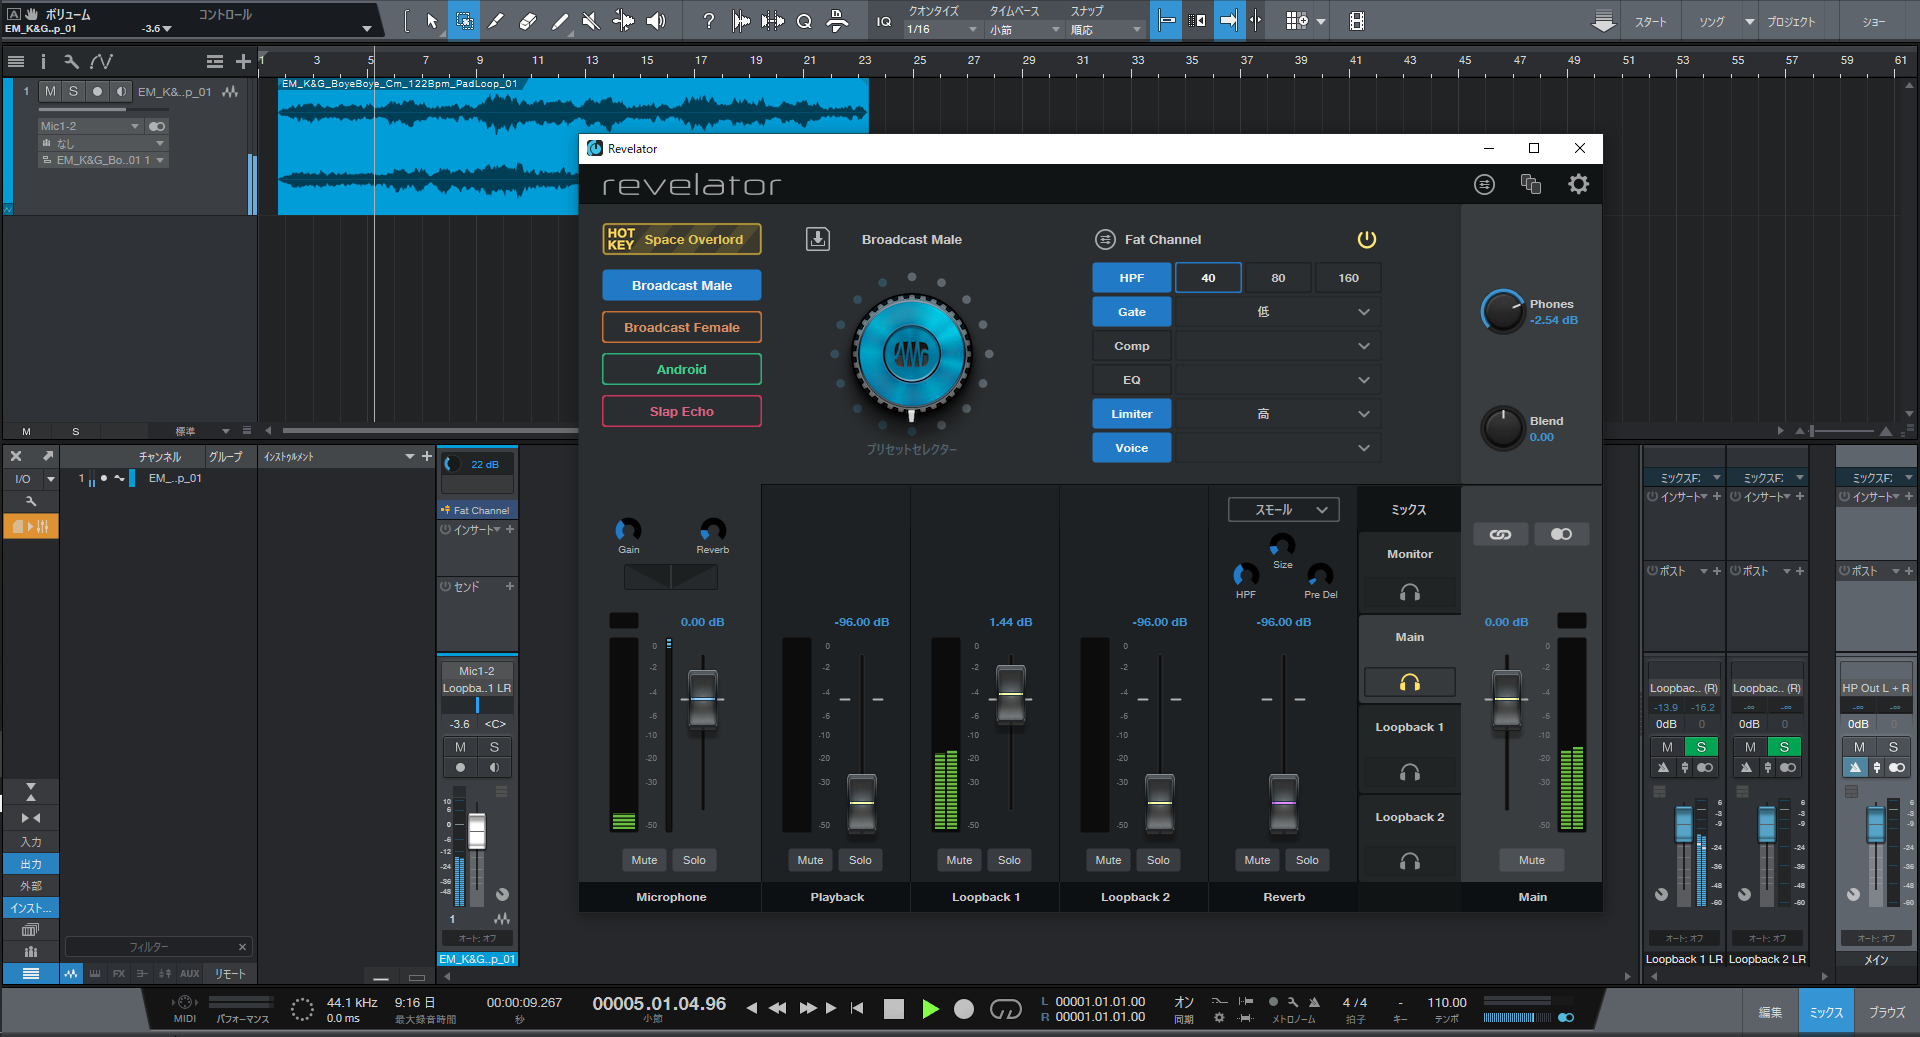Select the Arrow tool in the toolbar
Viewport: 1920px width, 1037px height.
coord(432,21)
